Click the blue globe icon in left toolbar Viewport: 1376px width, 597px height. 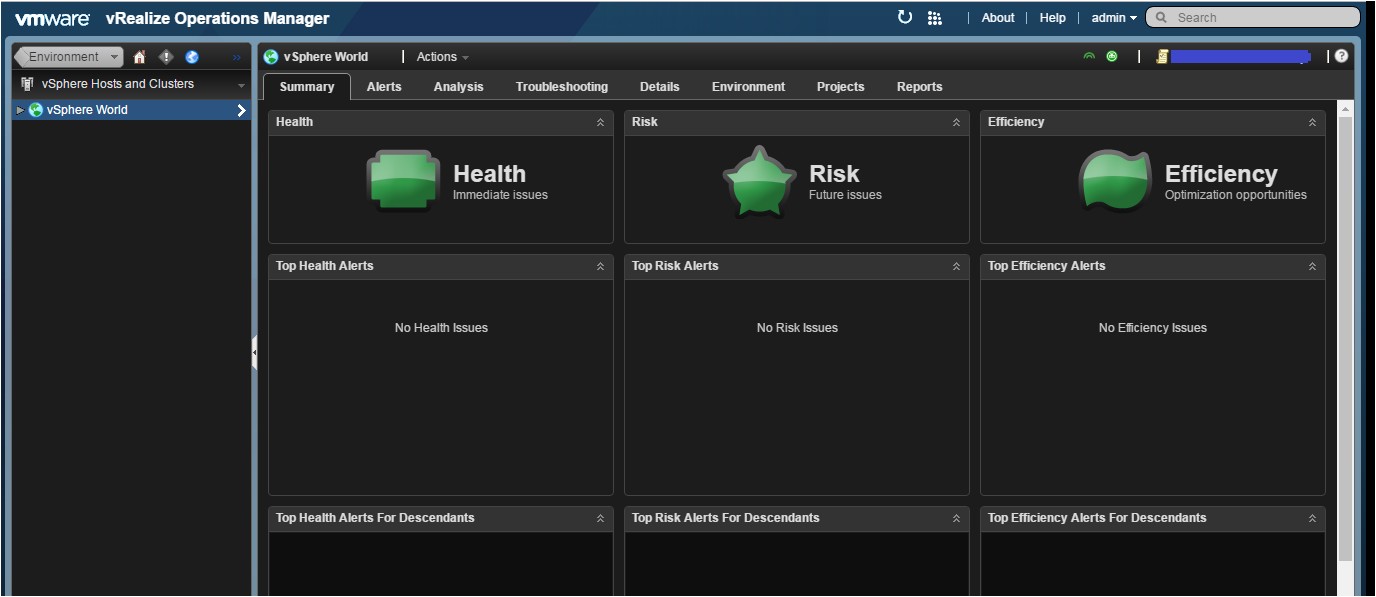[x=192, y=57]
